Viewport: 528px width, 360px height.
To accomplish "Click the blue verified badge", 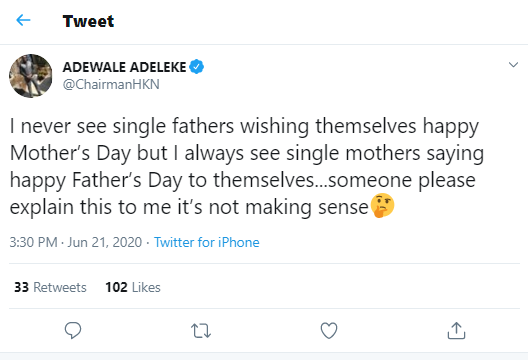I will tap(196, 67).
